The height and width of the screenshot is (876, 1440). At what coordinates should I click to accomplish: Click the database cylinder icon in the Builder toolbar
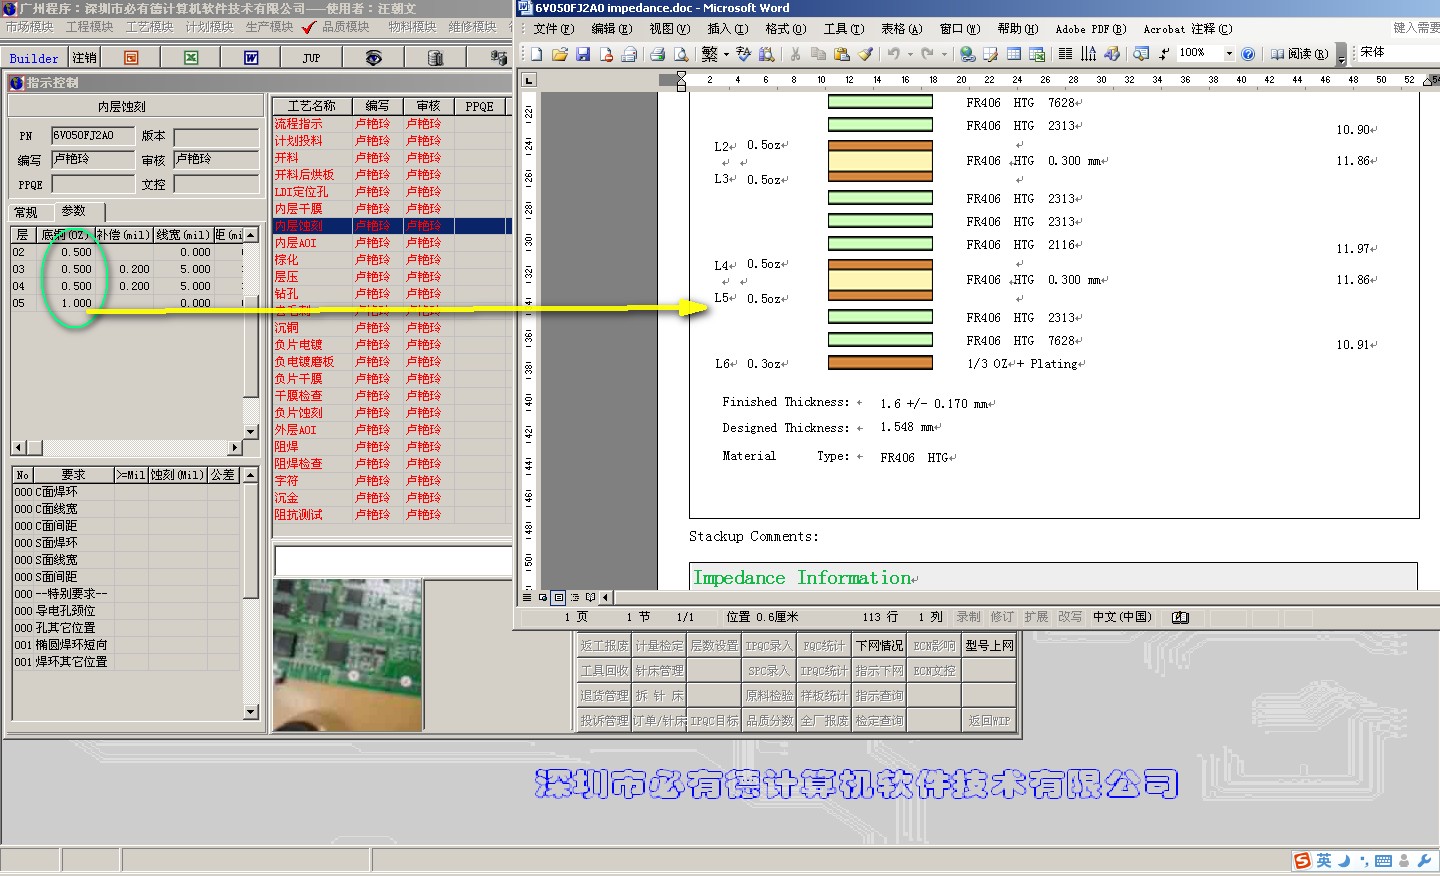[435, 58]
